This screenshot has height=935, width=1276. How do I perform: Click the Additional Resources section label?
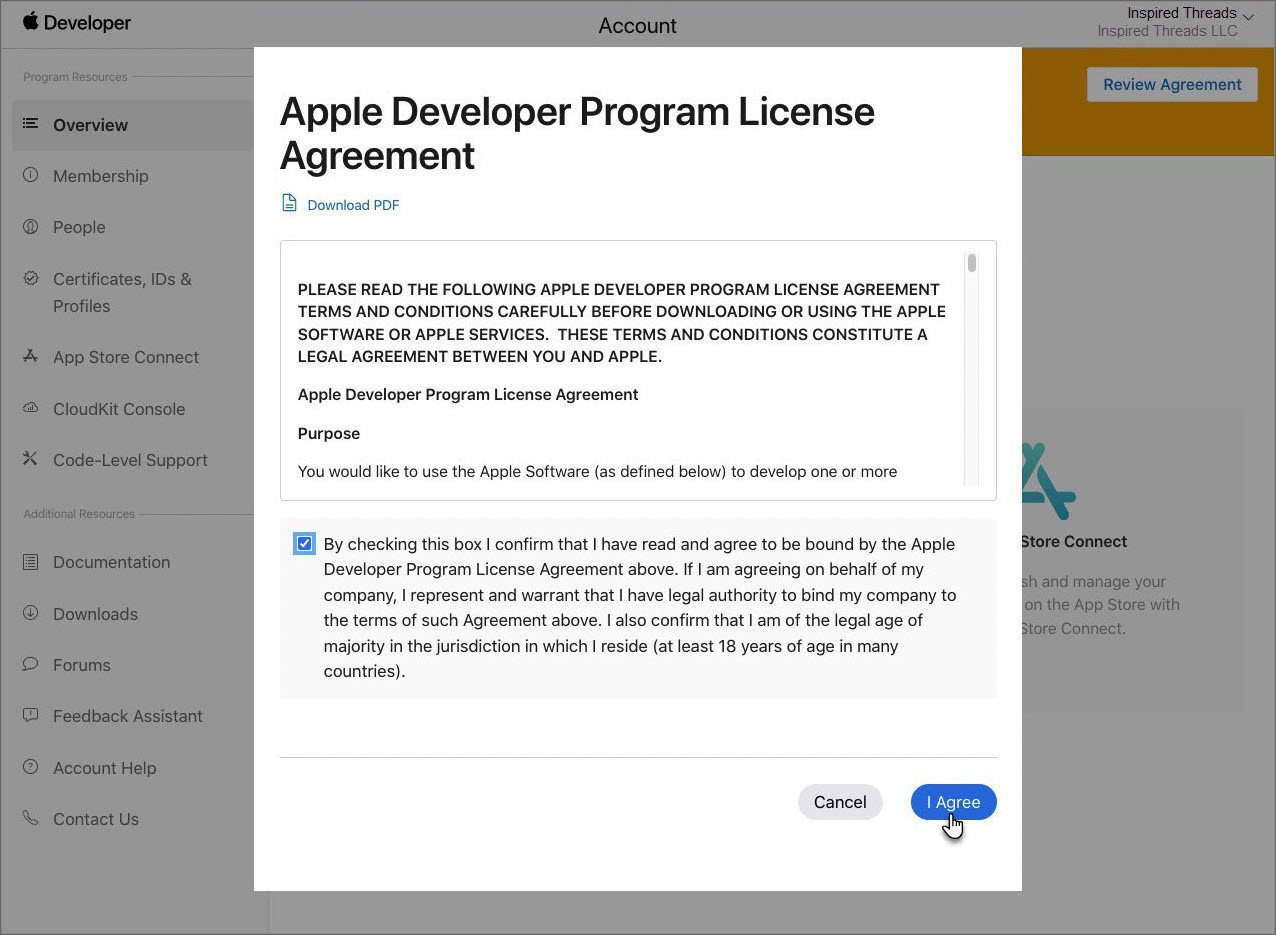coord(79,514)
